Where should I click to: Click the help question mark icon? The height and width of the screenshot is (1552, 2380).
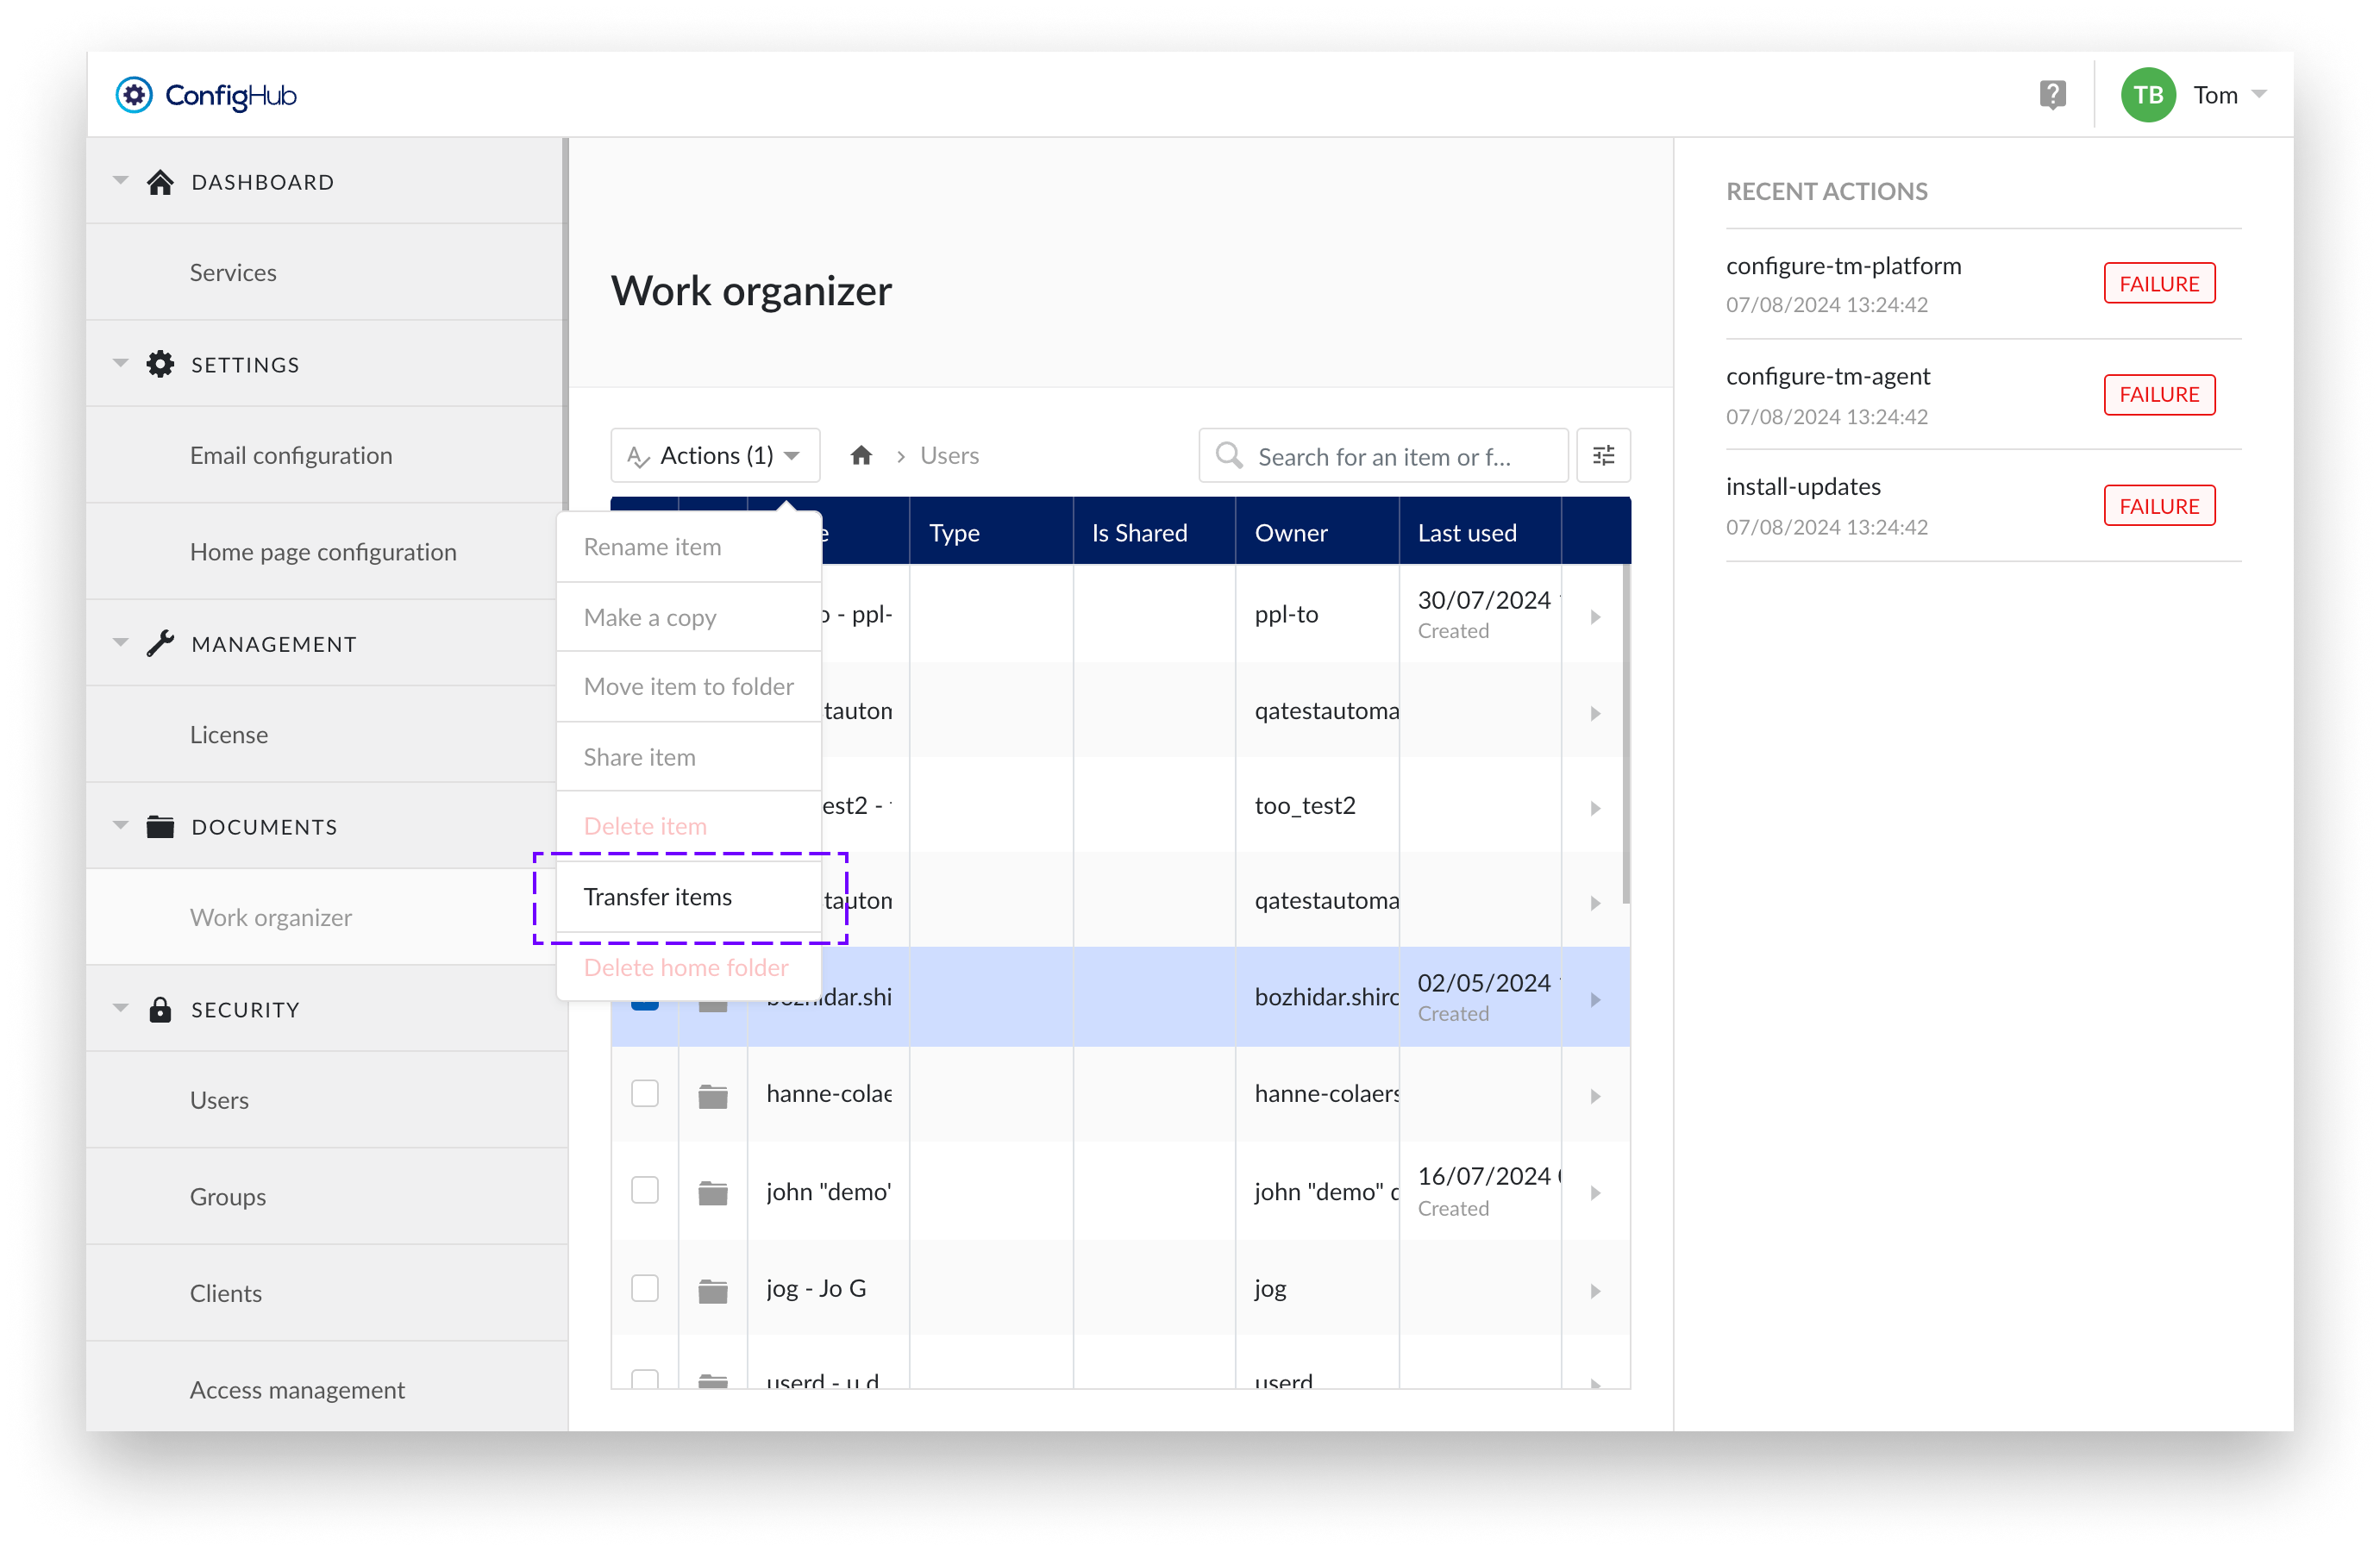[2052, 95]
